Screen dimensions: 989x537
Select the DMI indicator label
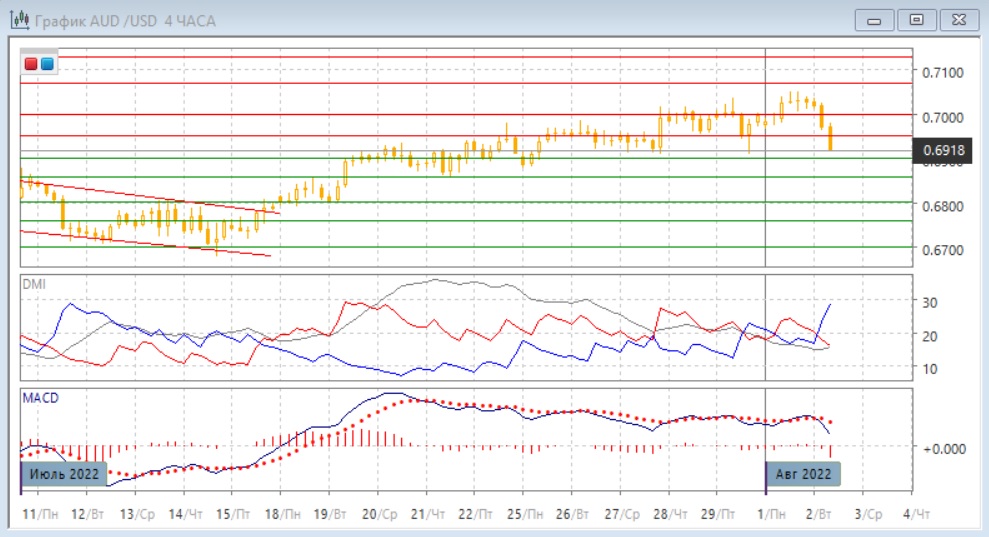coord(34,284)
